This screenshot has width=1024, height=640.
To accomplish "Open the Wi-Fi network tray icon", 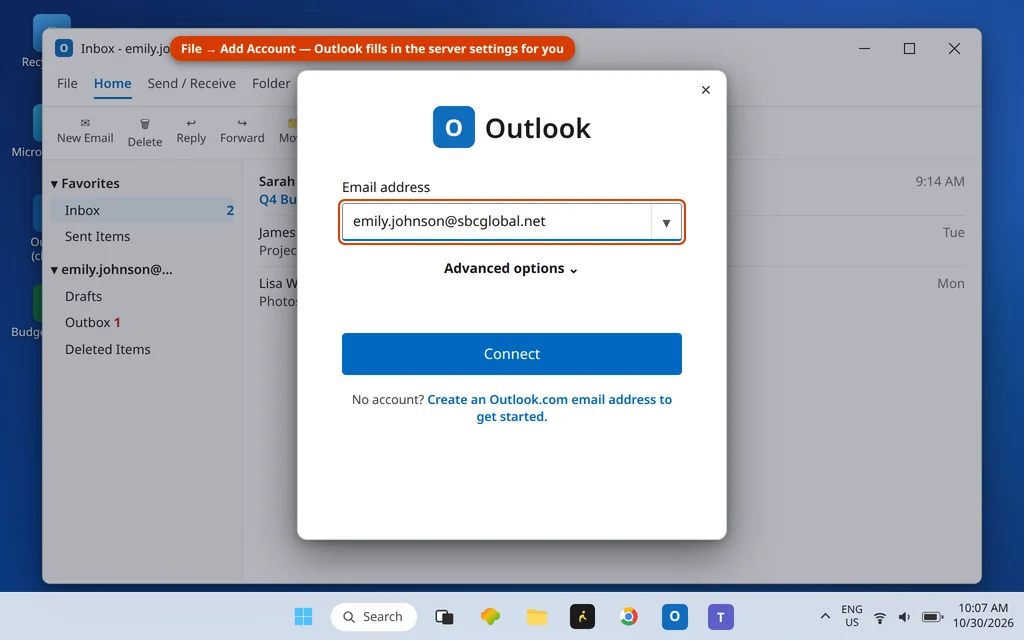I will (880, 616).
